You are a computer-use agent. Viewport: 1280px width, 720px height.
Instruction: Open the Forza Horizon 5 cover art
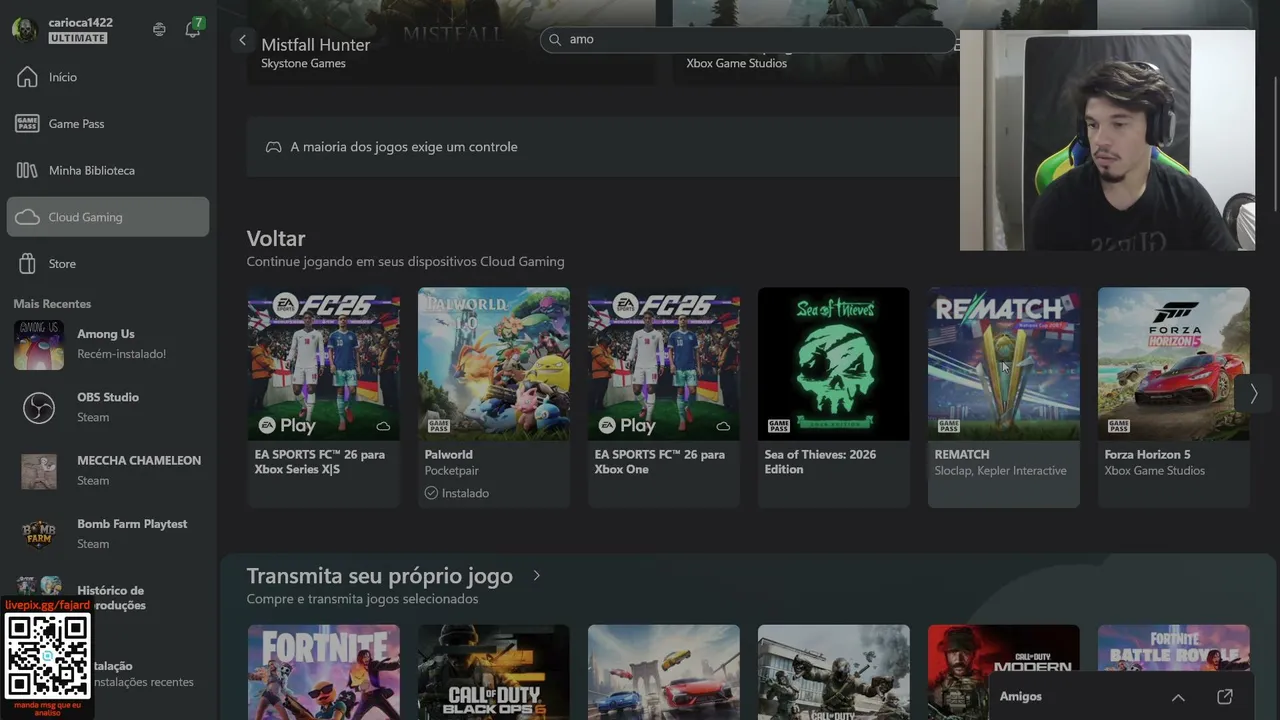(x=1174, y=364)
